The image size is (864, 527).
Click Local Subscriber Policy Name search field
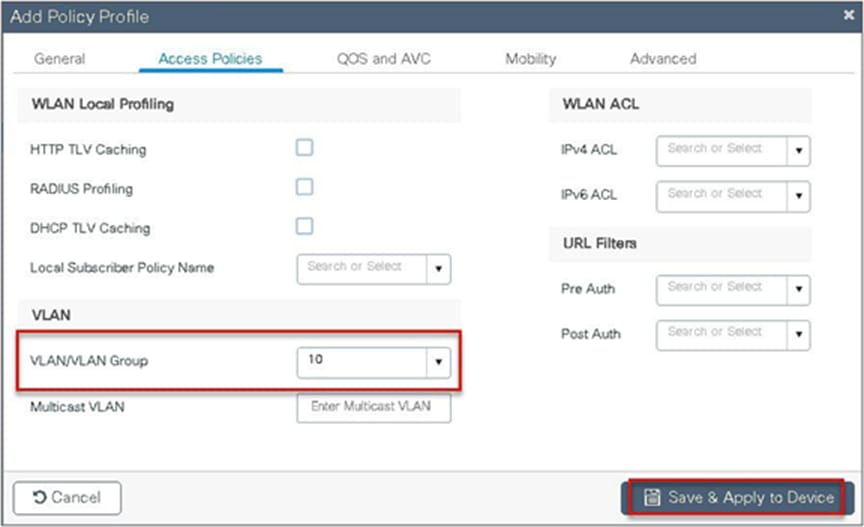361,269
